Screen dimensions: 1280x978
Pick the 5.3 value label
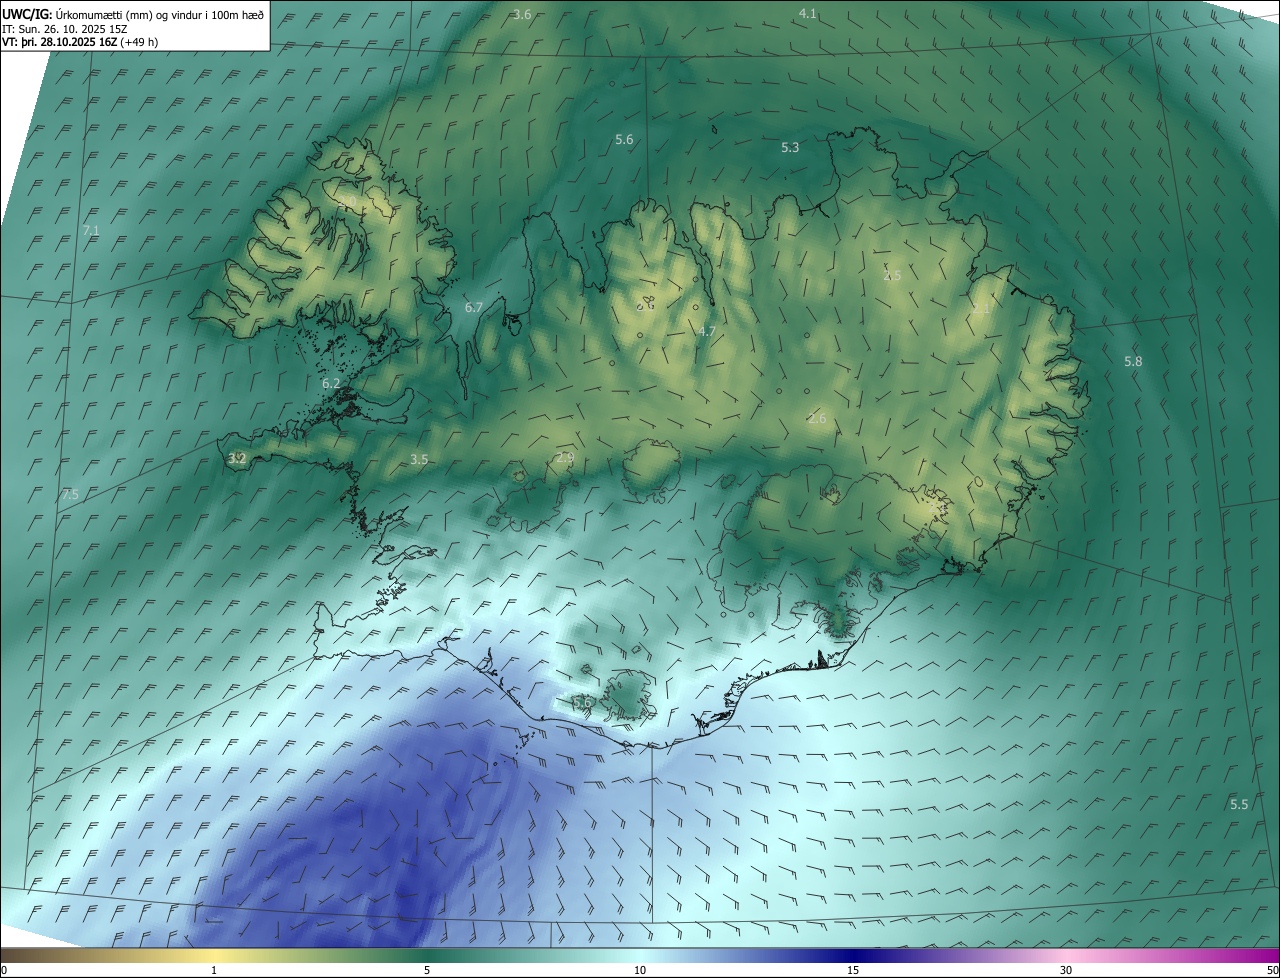point(790,148)
